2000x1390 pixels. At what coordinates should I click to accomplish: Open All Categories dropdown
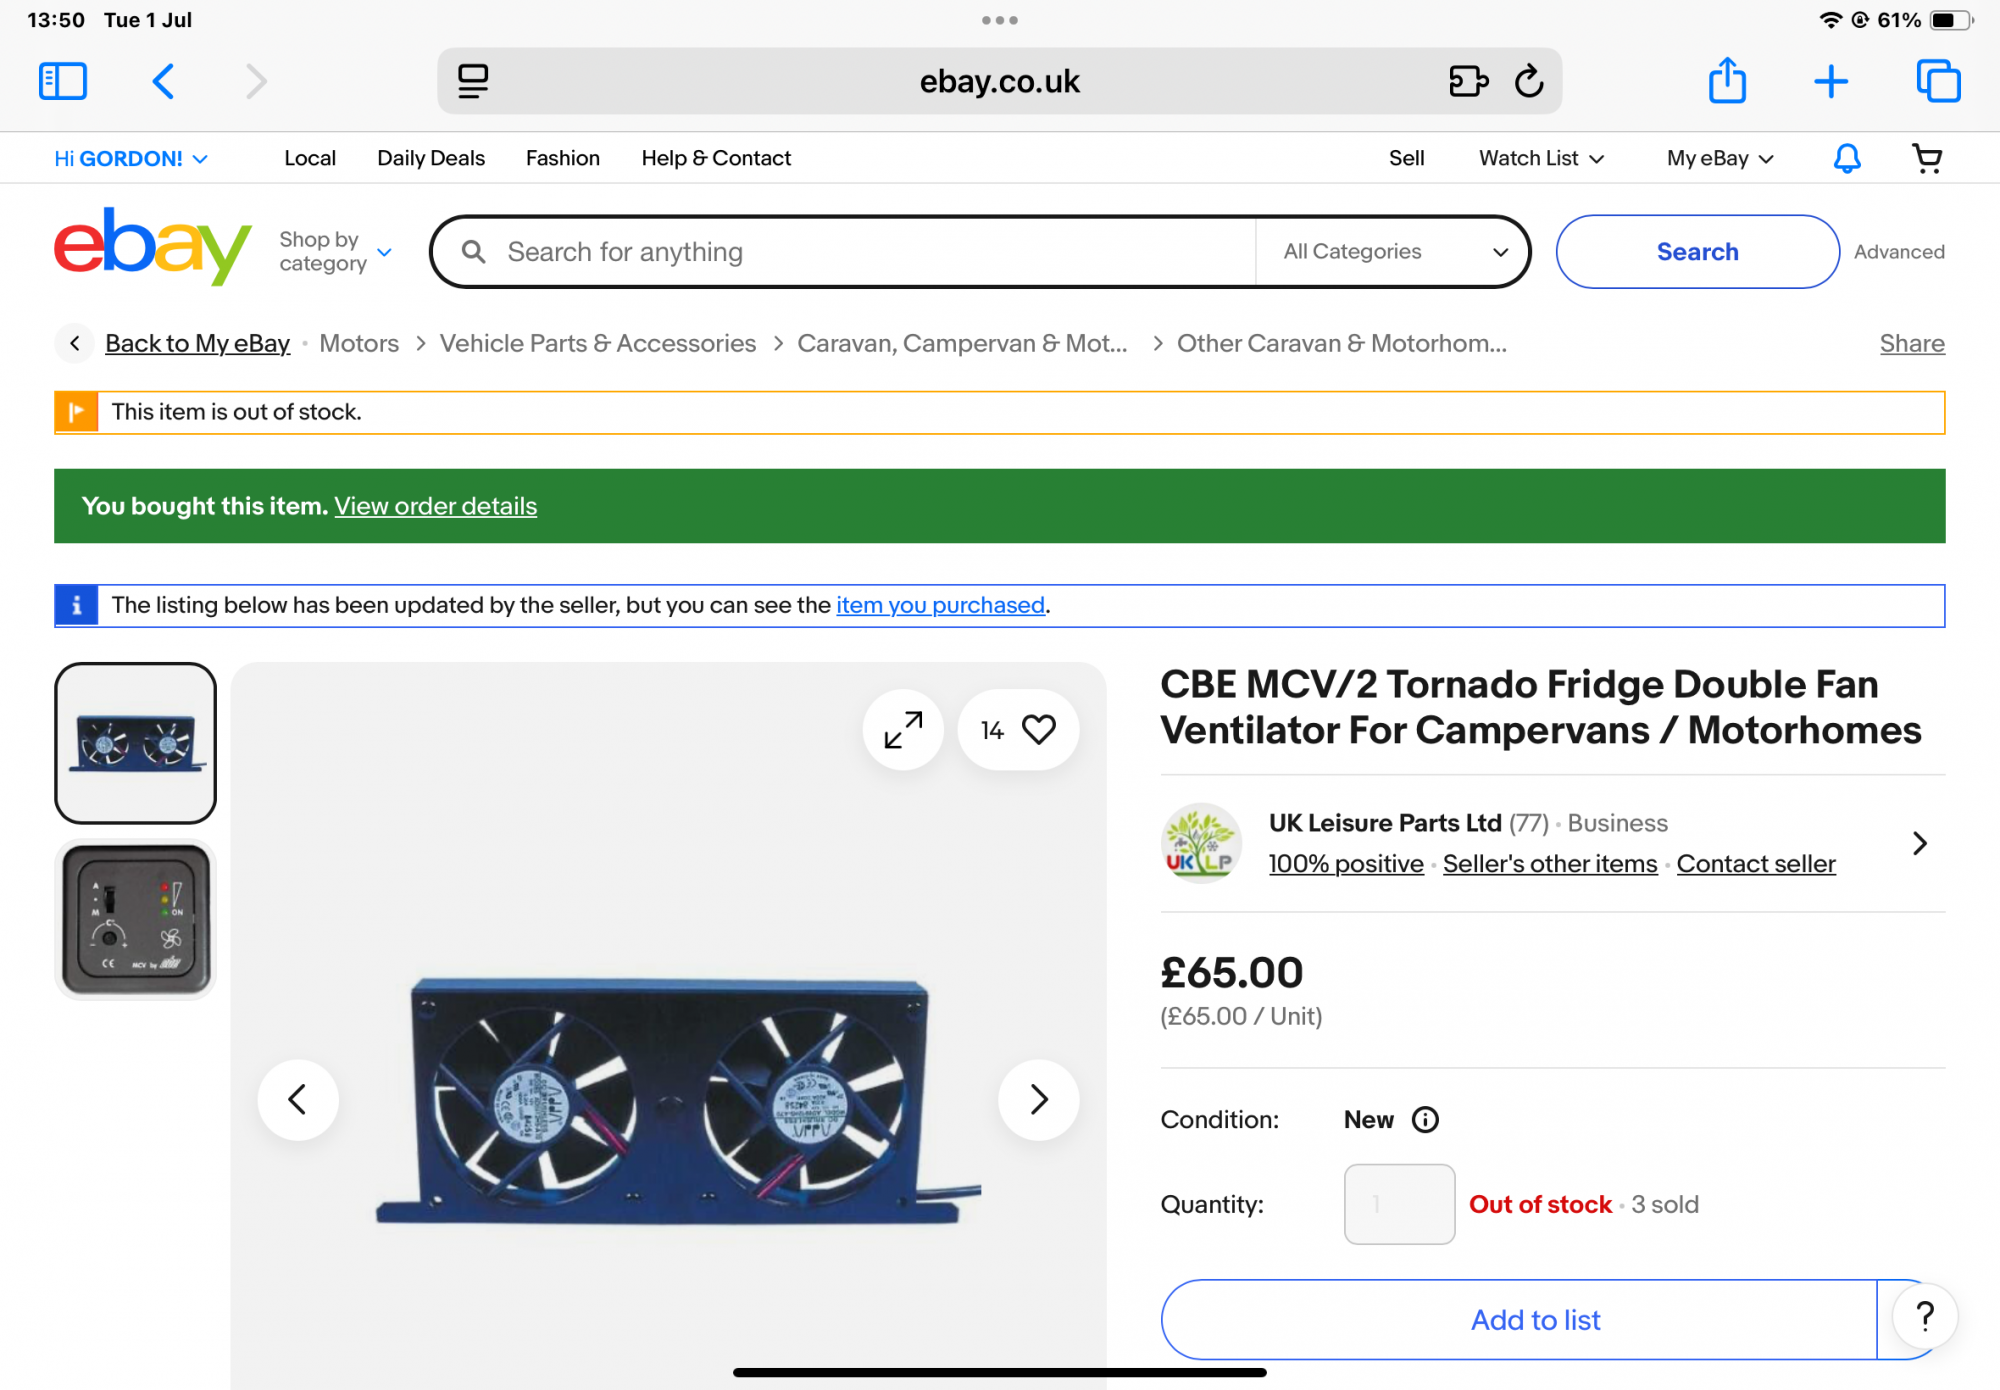coord(1394,252)
